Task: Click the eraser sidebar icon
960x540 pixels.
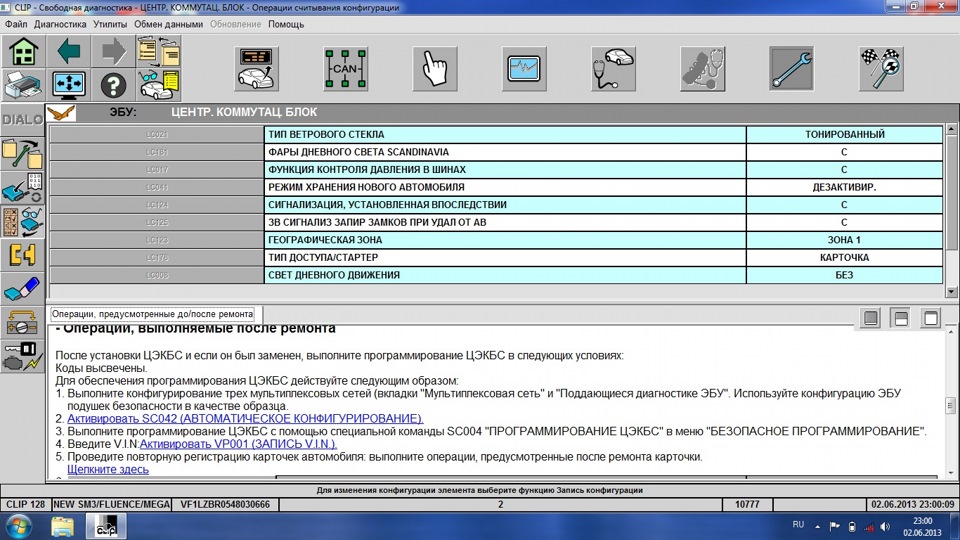Action: [23, 289]
